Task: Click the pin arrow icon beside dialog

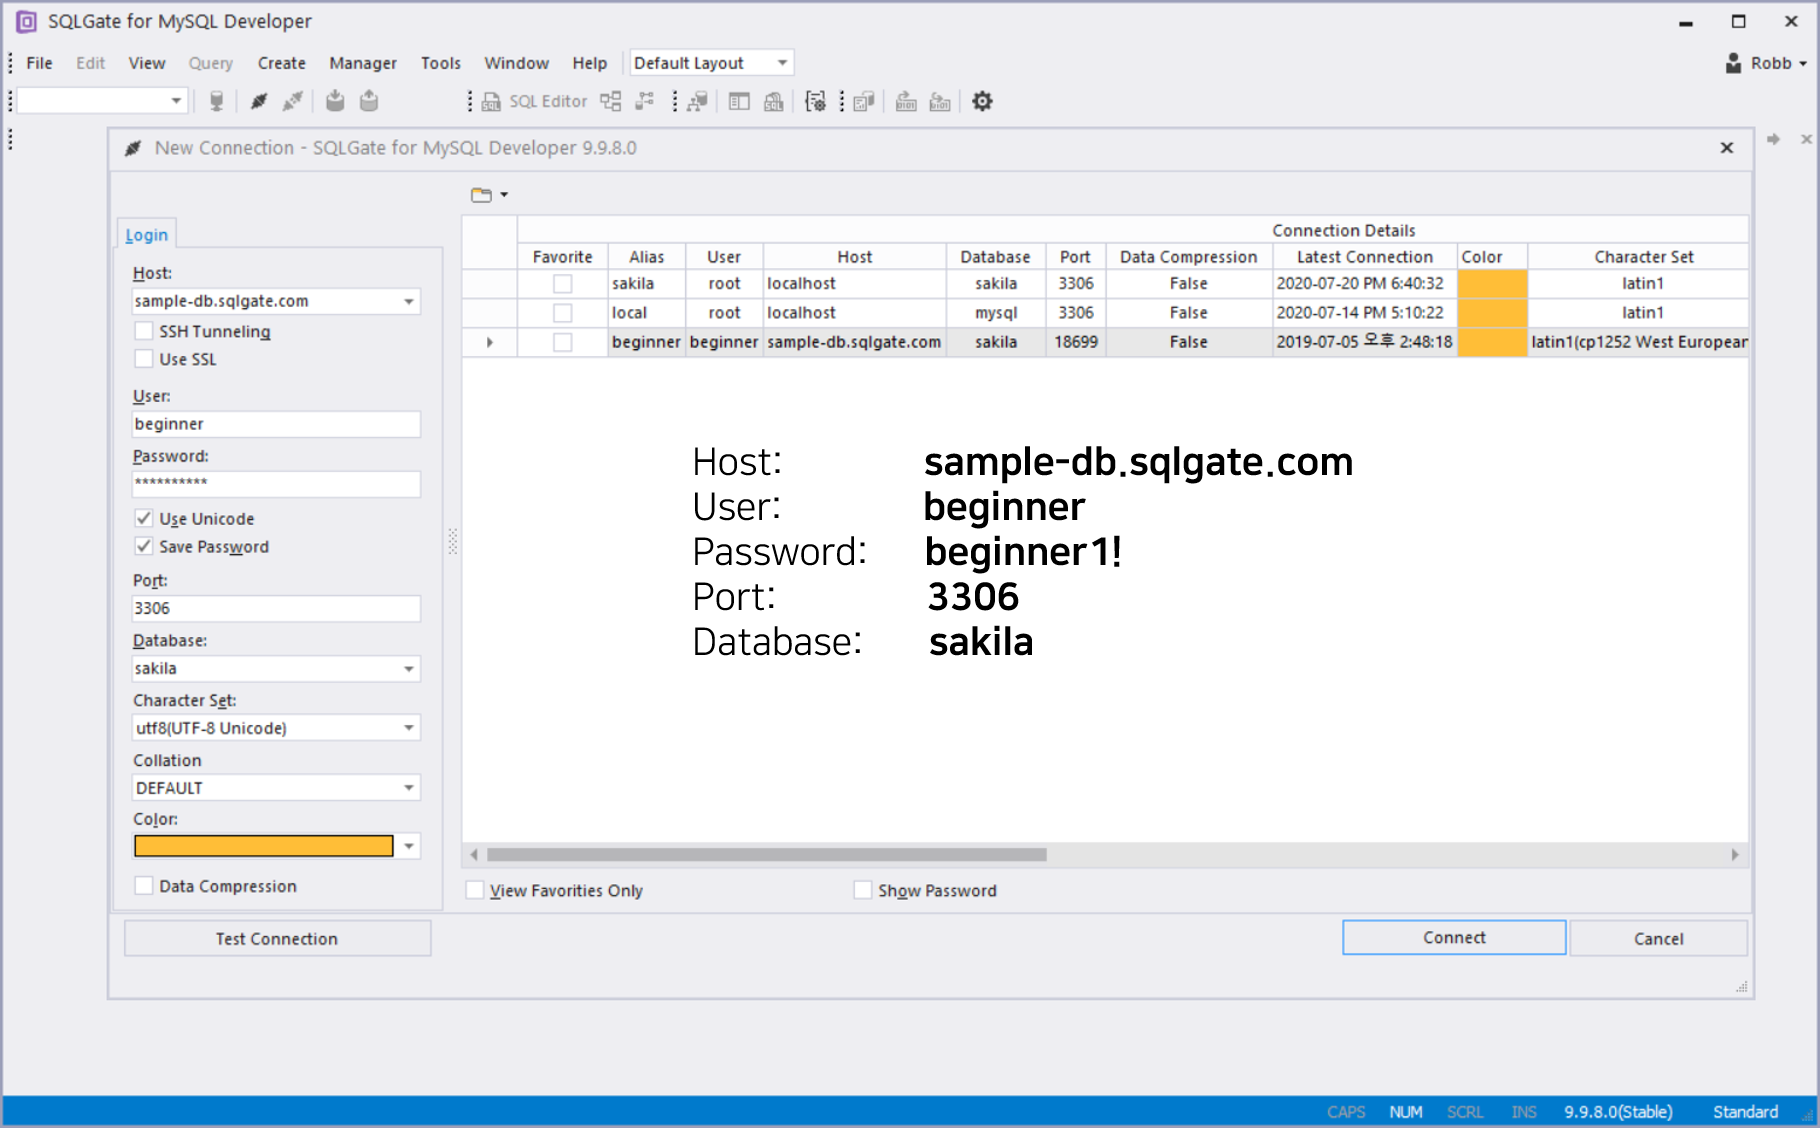Action: click(1773, 139)
